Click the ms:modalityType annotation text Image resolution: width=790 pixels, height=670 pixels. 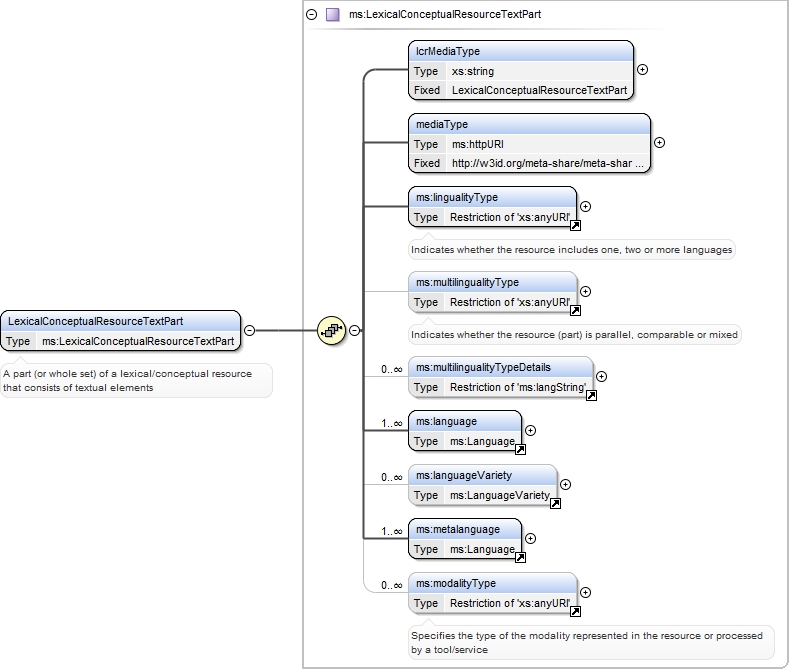click(586, 642)
